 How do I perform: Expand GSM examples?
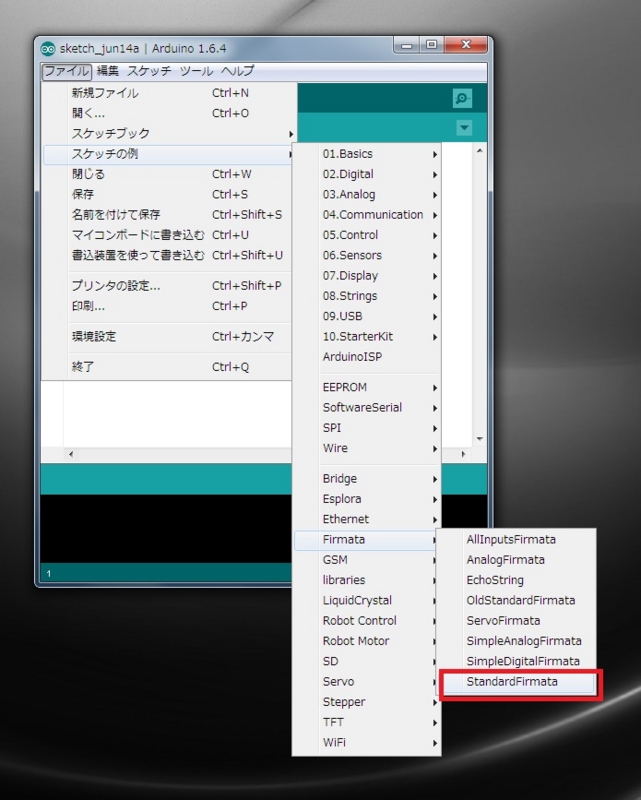click(366, 560)
